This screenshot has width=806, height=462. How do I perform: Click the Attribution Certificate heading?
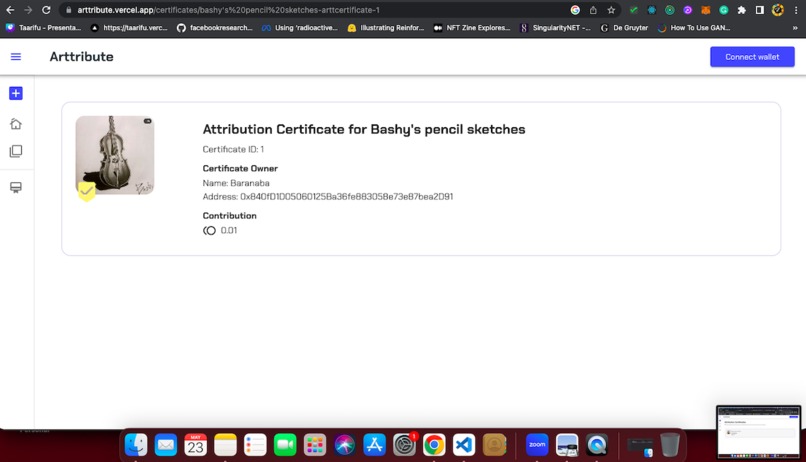click(x=364, y=129)
